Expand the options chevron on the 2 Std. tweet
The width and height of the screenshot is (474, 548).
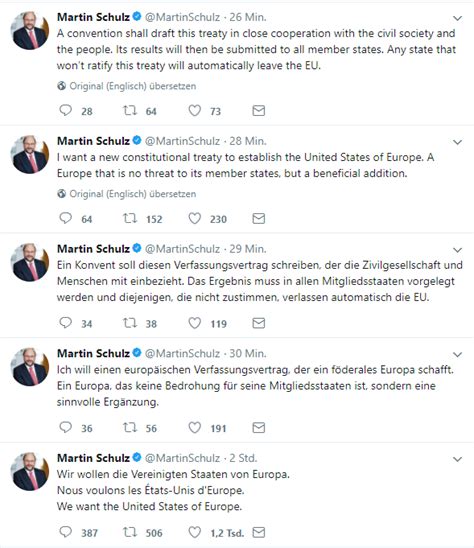pos(457,459)
